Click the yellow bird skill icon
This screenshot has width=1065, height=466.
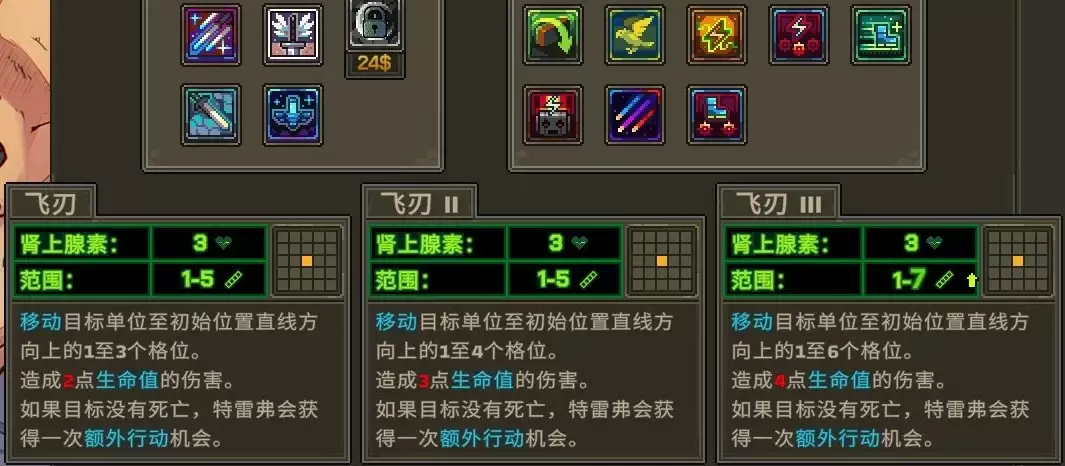click(634, 35)
